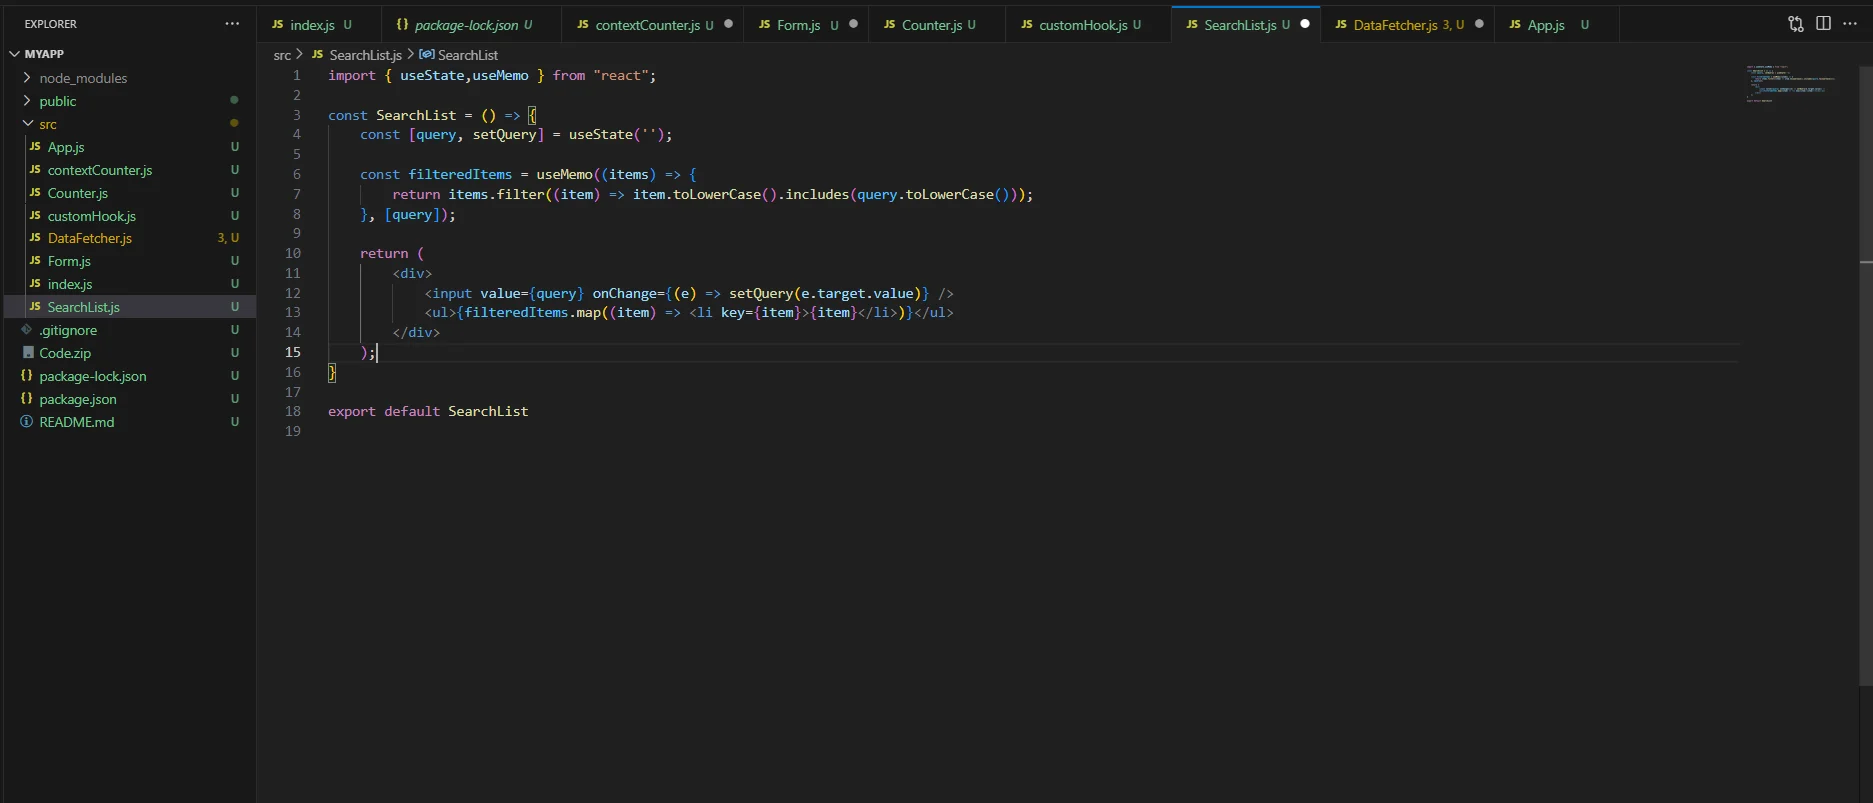The width and height of the screenshot is (1873, 803).
Task: Click the minimap code preview
Action: tap(1790, 84)
